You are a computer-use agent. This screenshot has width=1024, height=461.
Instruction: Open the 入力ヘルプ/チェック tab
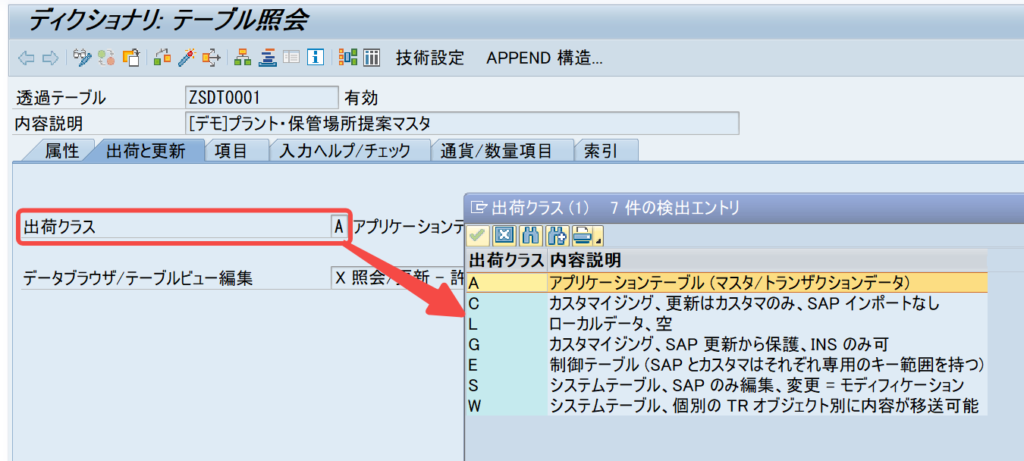pyautogui.click(x=344, y=151)
